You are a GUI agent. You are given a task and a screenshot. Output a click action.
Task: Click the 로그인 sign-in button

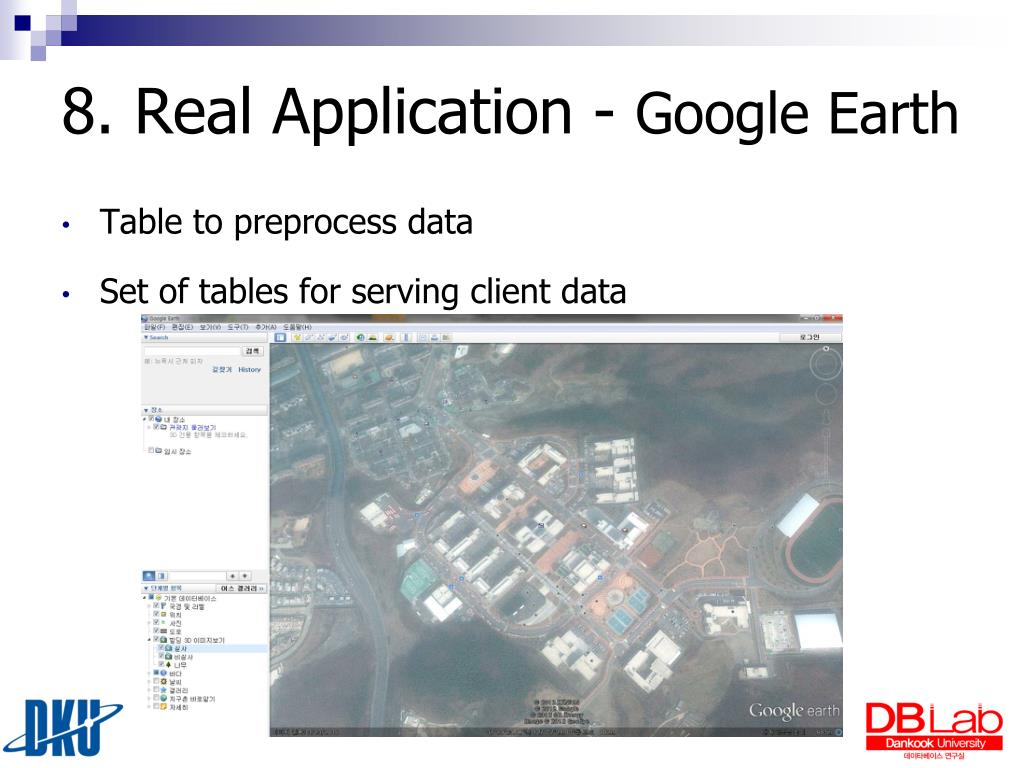coord(810,337)
